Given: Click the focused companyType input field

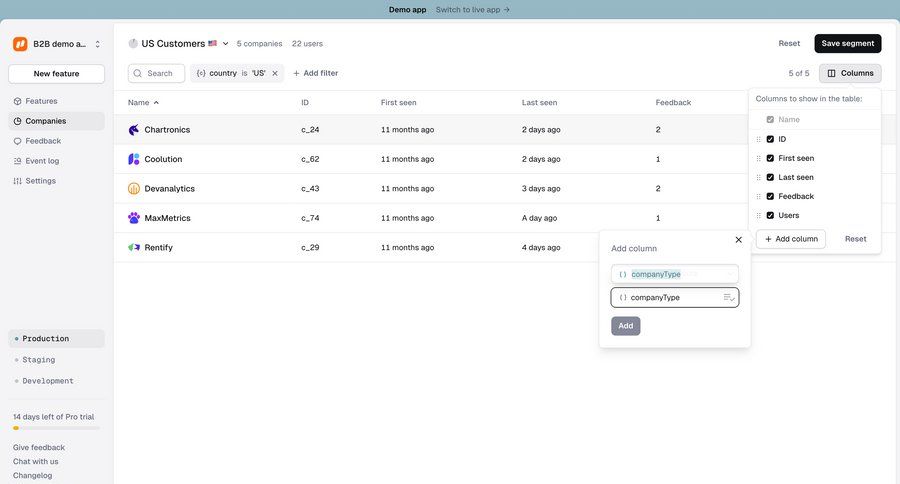Looking at the screenshot, I should click(674, 297).
